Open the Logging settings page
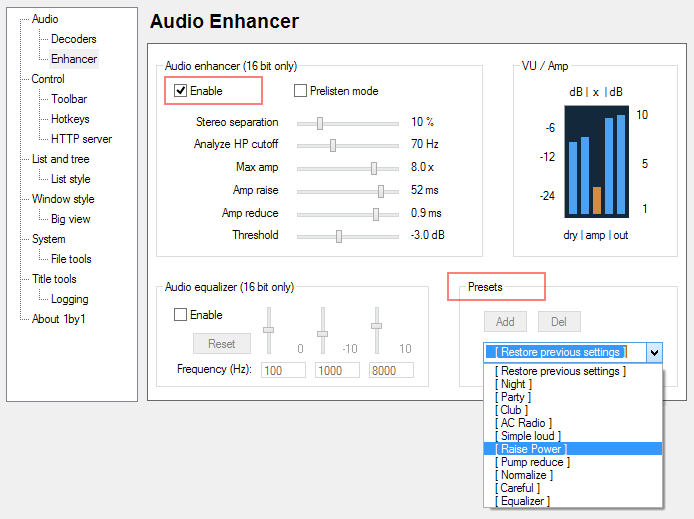This screenshot has width=694, height=519. (x=69, y=299)
